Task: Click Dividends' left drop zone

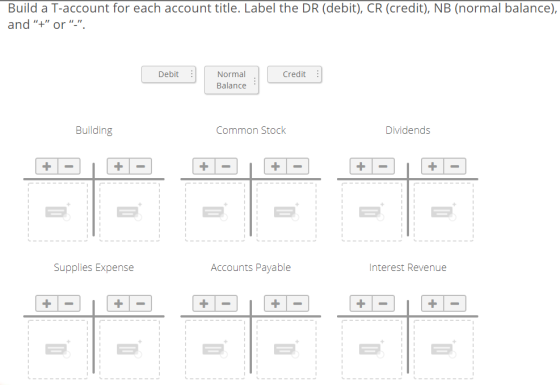Action: click(372, 212)
